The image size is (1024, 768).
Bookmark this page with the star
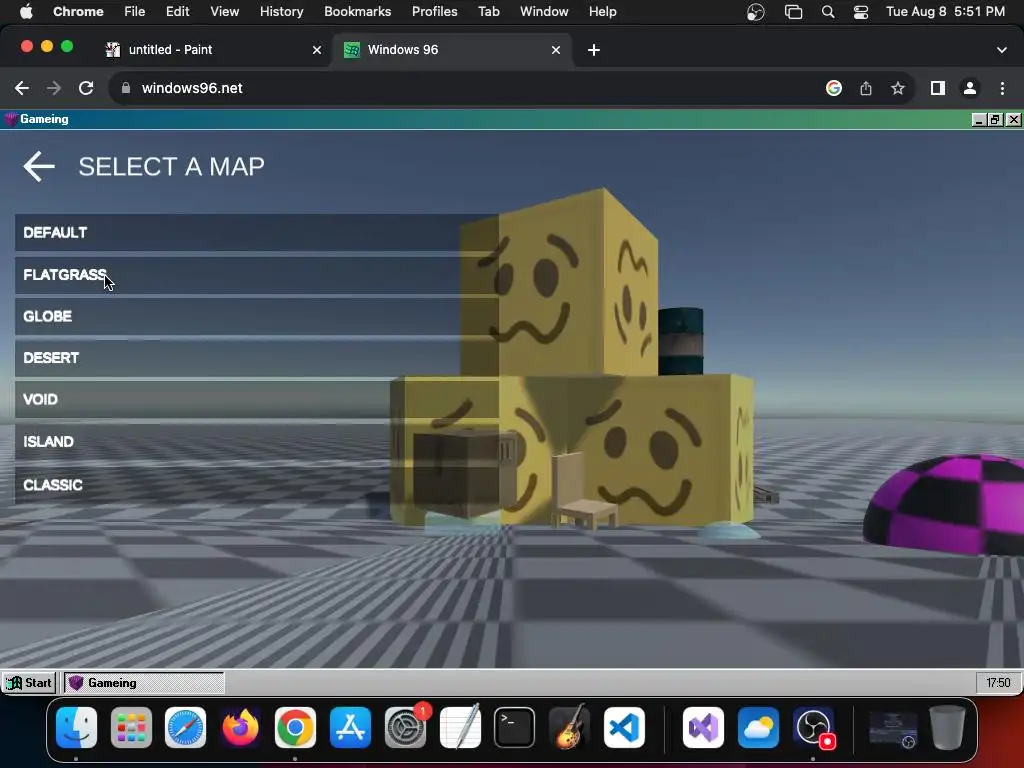click(898, 88)
